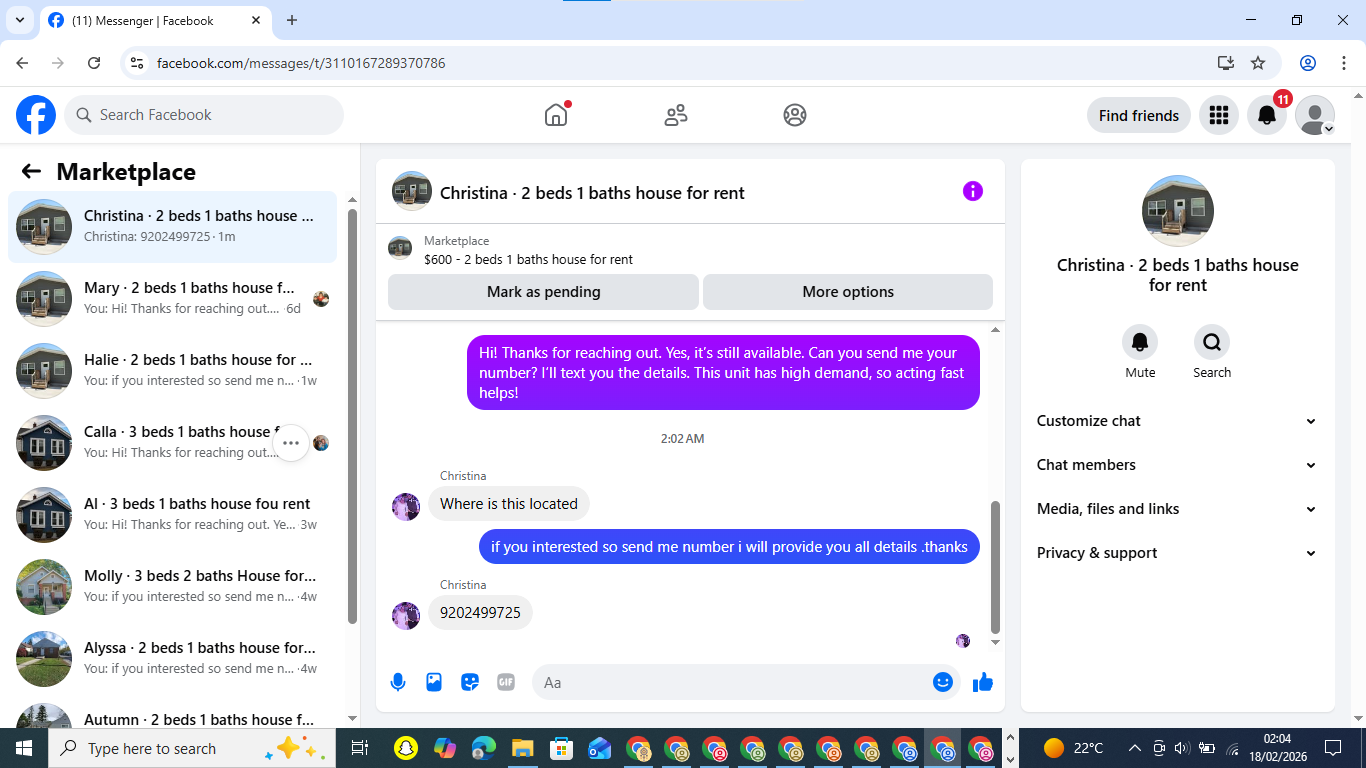Open the account profile avatar menu
The height and width of the screenshot is (768, 1366).
pyautogui.click(x=1315, y=115)
